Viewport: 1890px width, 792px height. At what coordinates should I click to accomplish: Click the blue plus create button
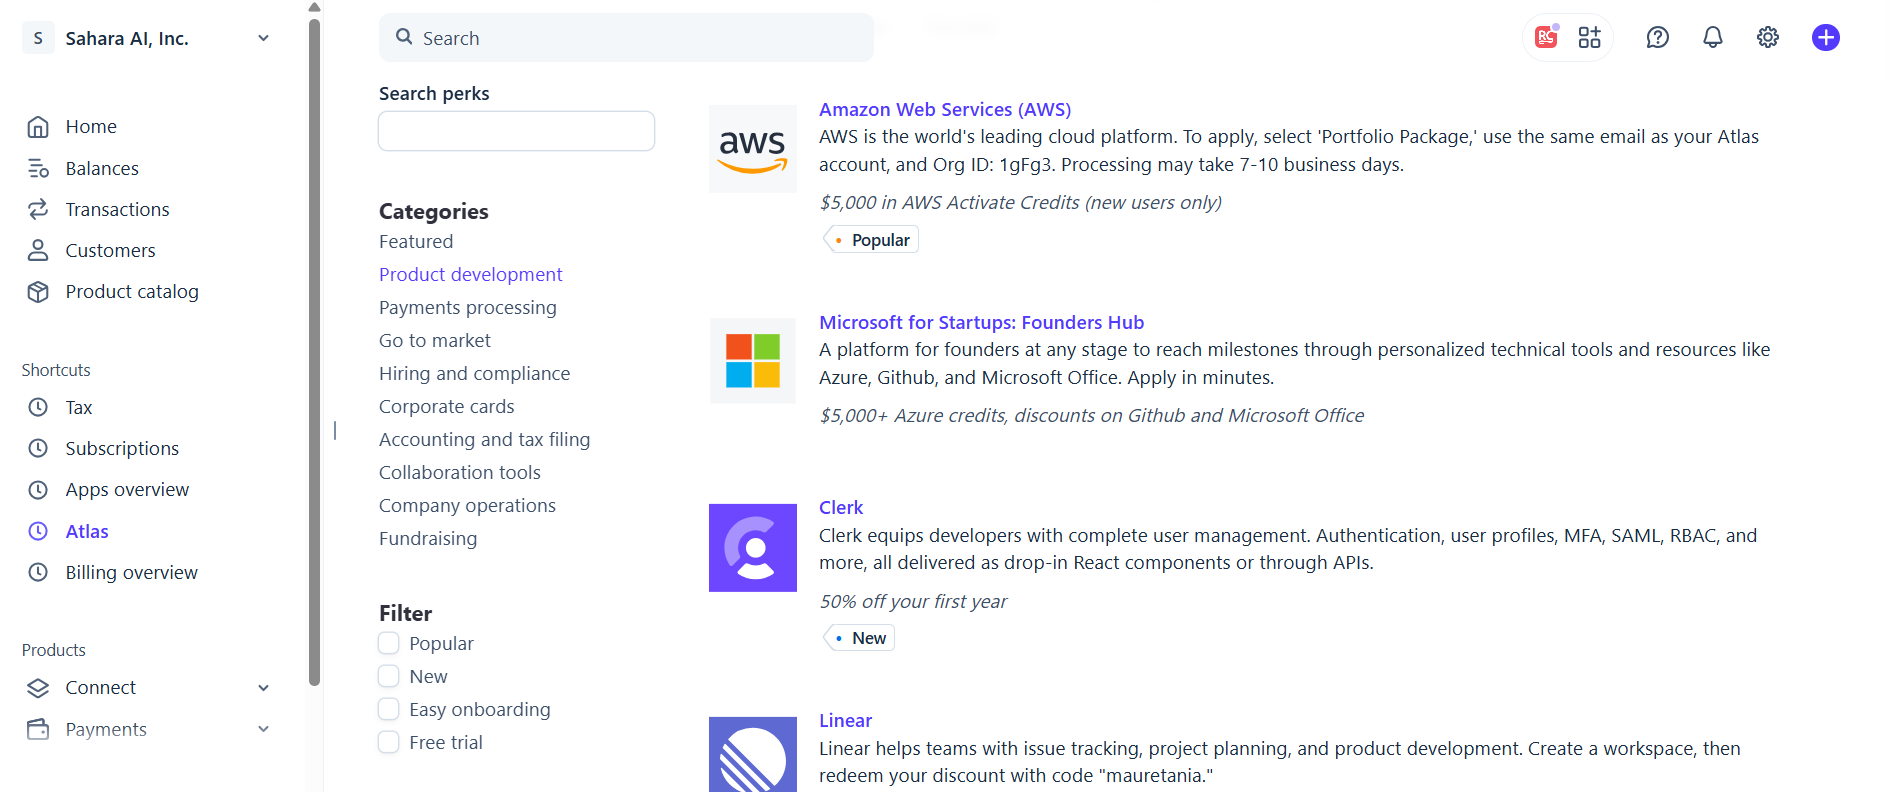tap(1826, 37)
